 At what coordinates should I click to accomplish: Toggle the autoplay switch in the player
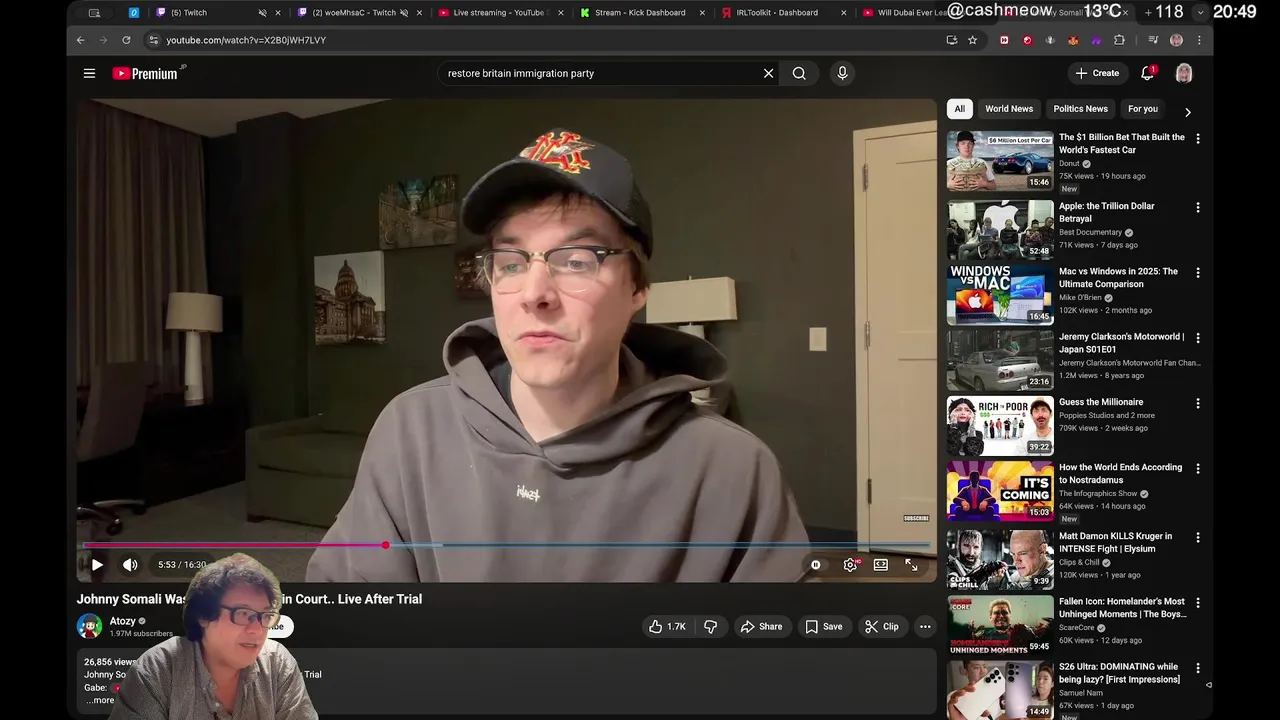[x=816, y=565]
